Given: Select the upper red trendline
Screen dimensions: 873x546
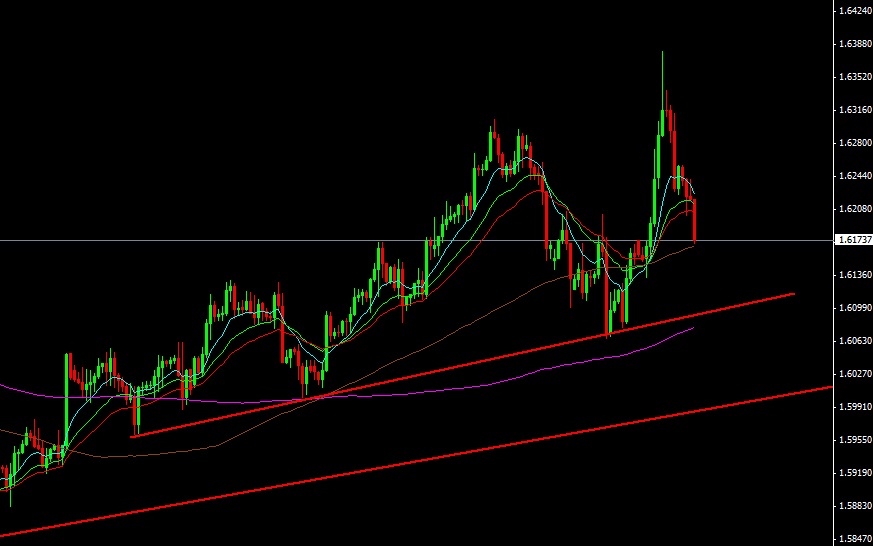Looking at the screenshot, I should click(x=462, y=366).
